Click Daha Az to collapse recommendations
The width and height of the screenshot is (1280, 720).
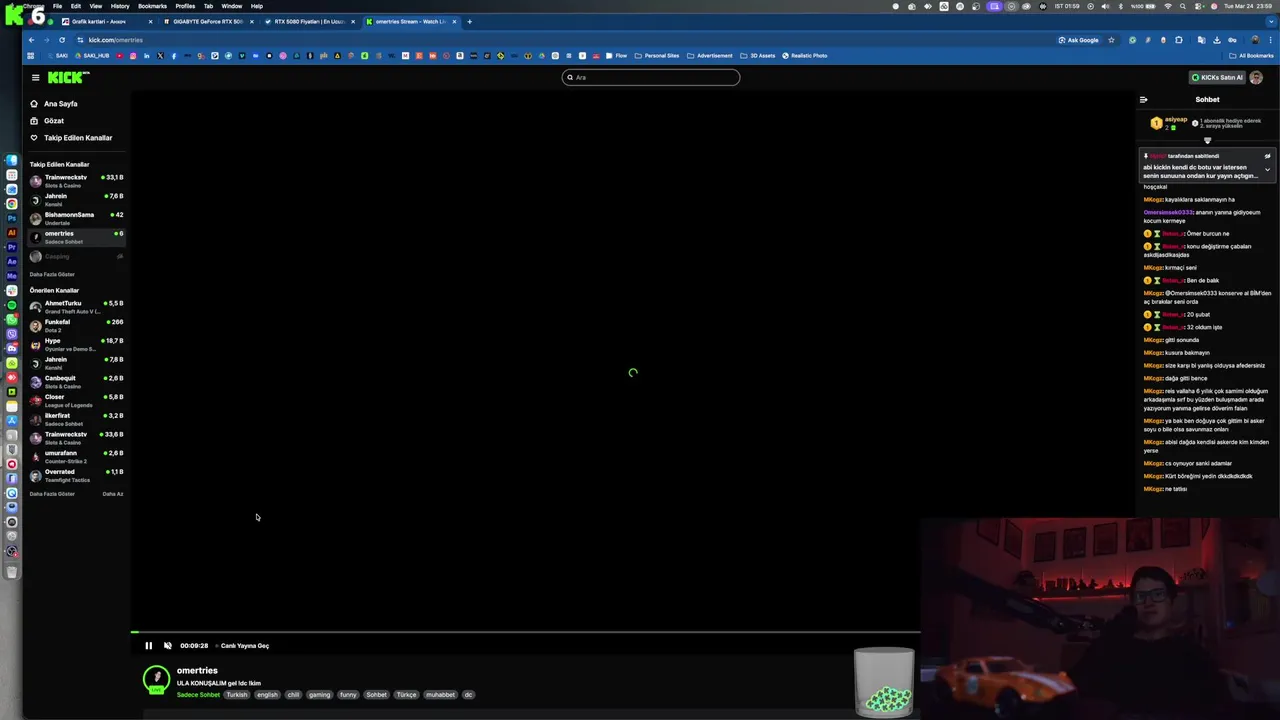[x=113, y=494]
